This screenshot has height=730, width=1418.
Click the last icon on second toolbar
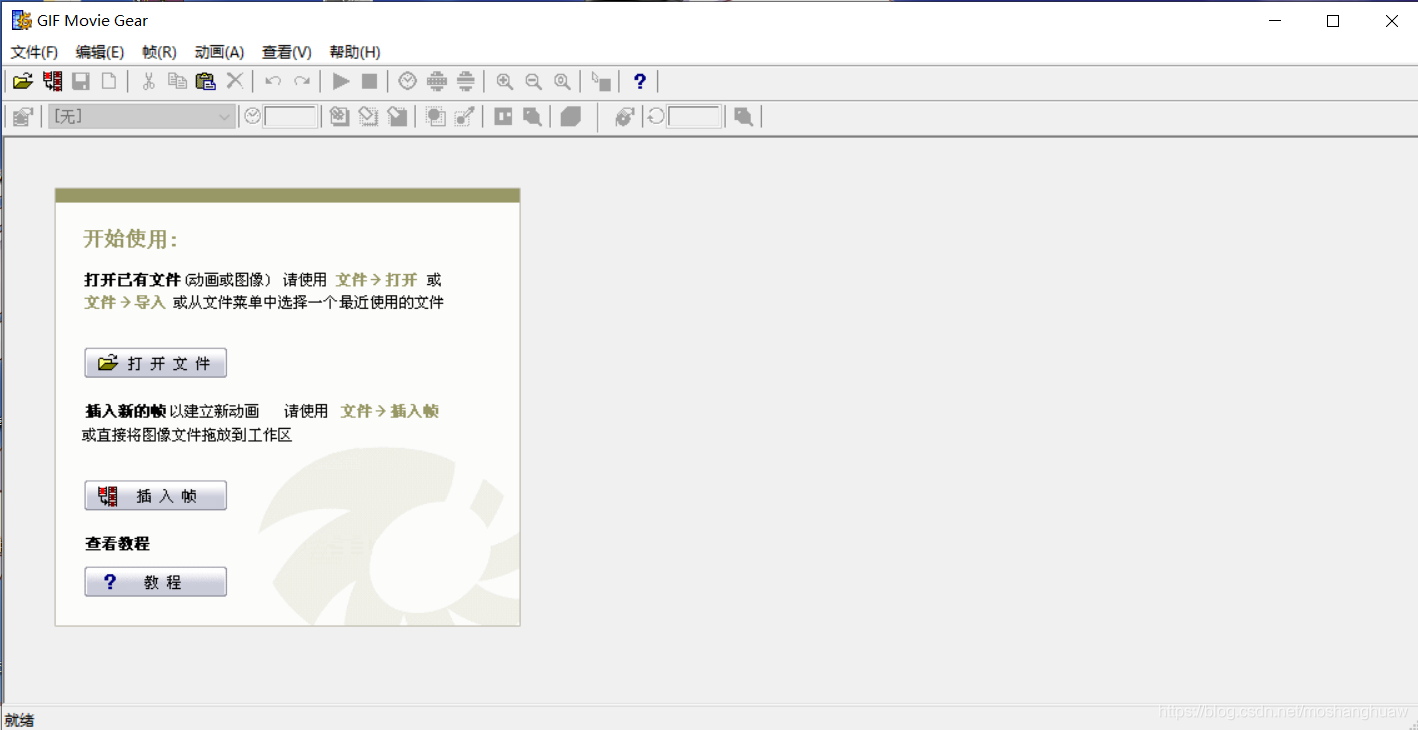743,117
